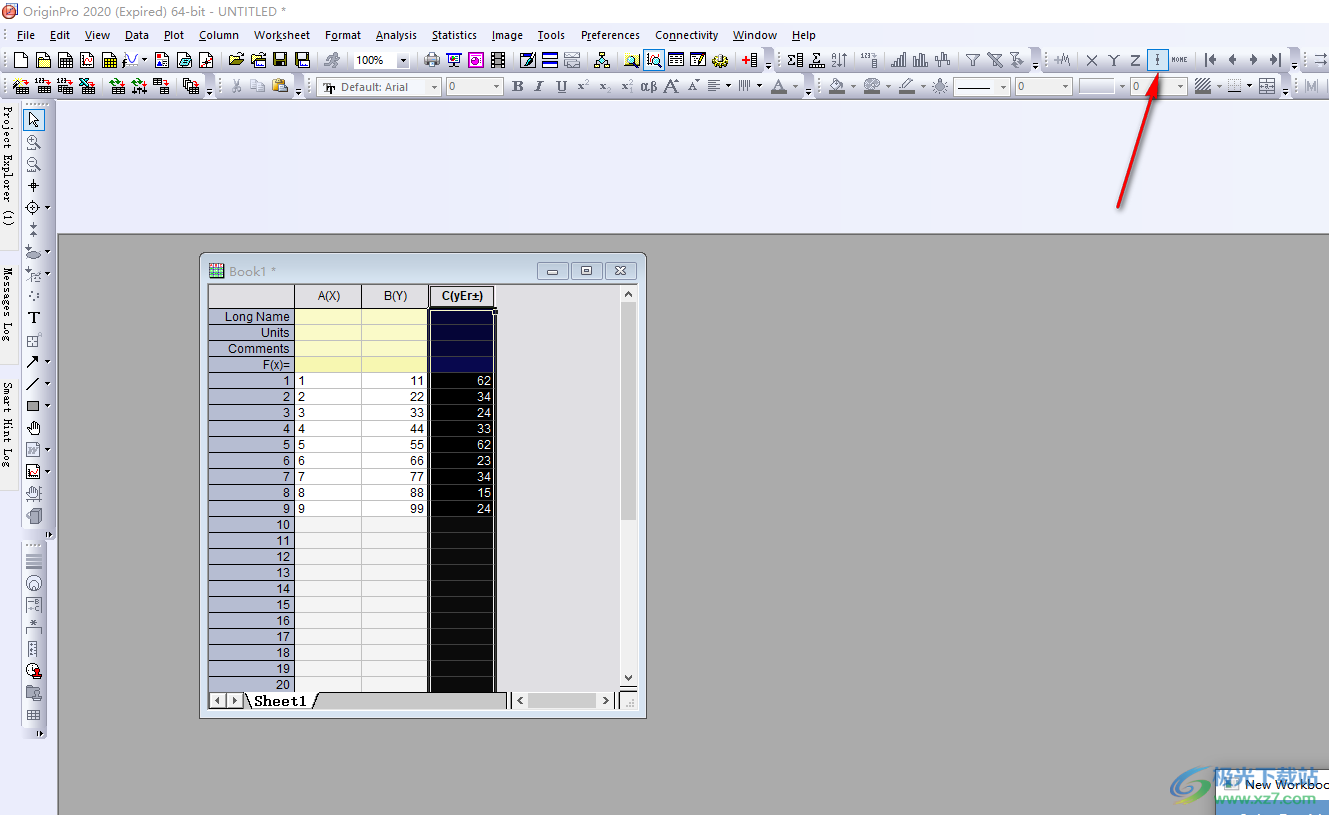Click the Add or Remove Data Filter funnel icon
This screenshot has width=1329, height=815.
coord(972,60)
